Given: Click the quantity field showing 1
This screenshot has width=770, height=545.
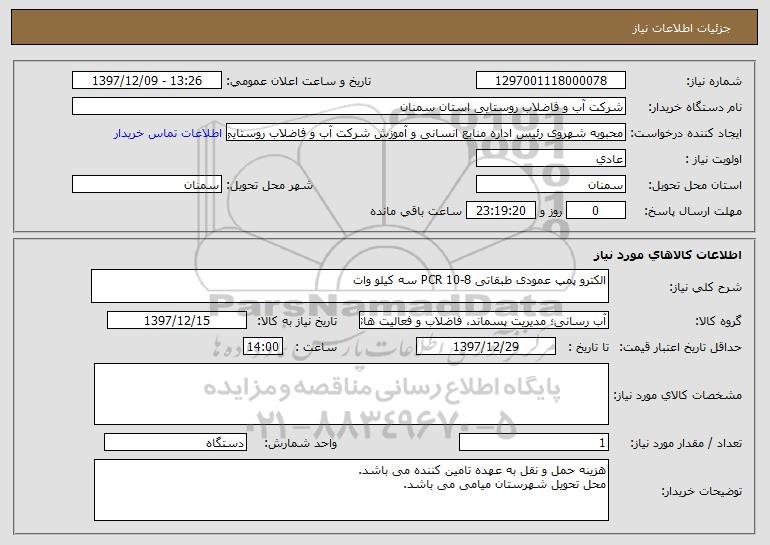Looking at the screenshot, I should click(x=534, y=442).
